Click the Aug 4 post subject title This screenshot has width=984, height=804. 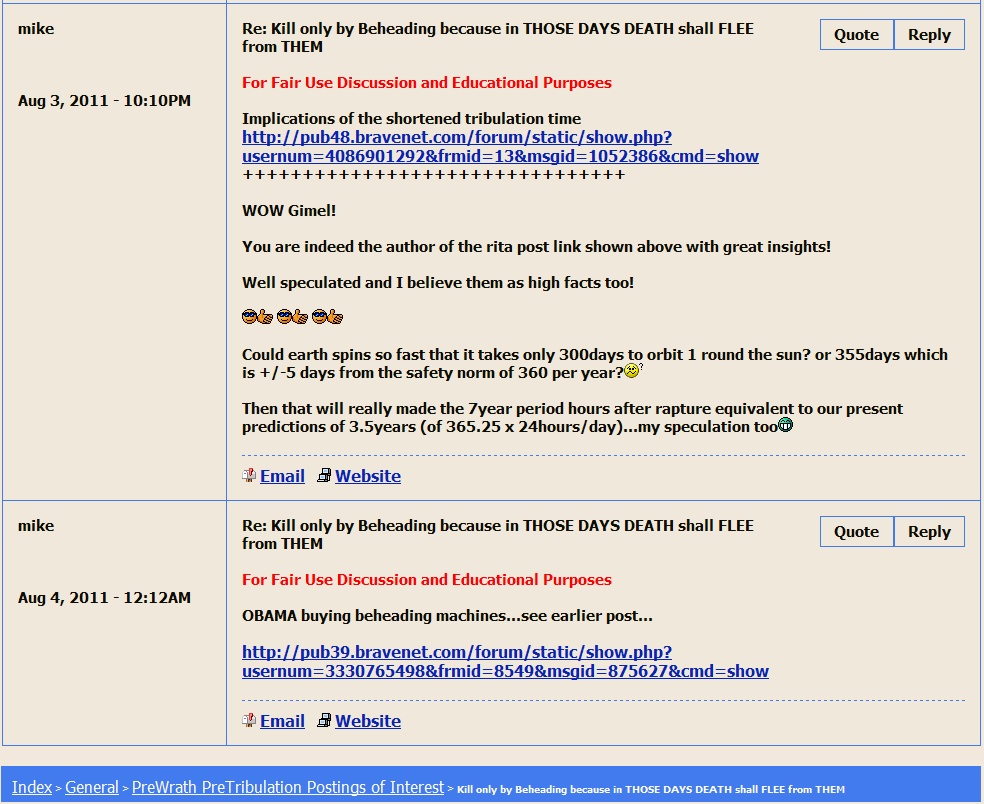coord(498,535)
